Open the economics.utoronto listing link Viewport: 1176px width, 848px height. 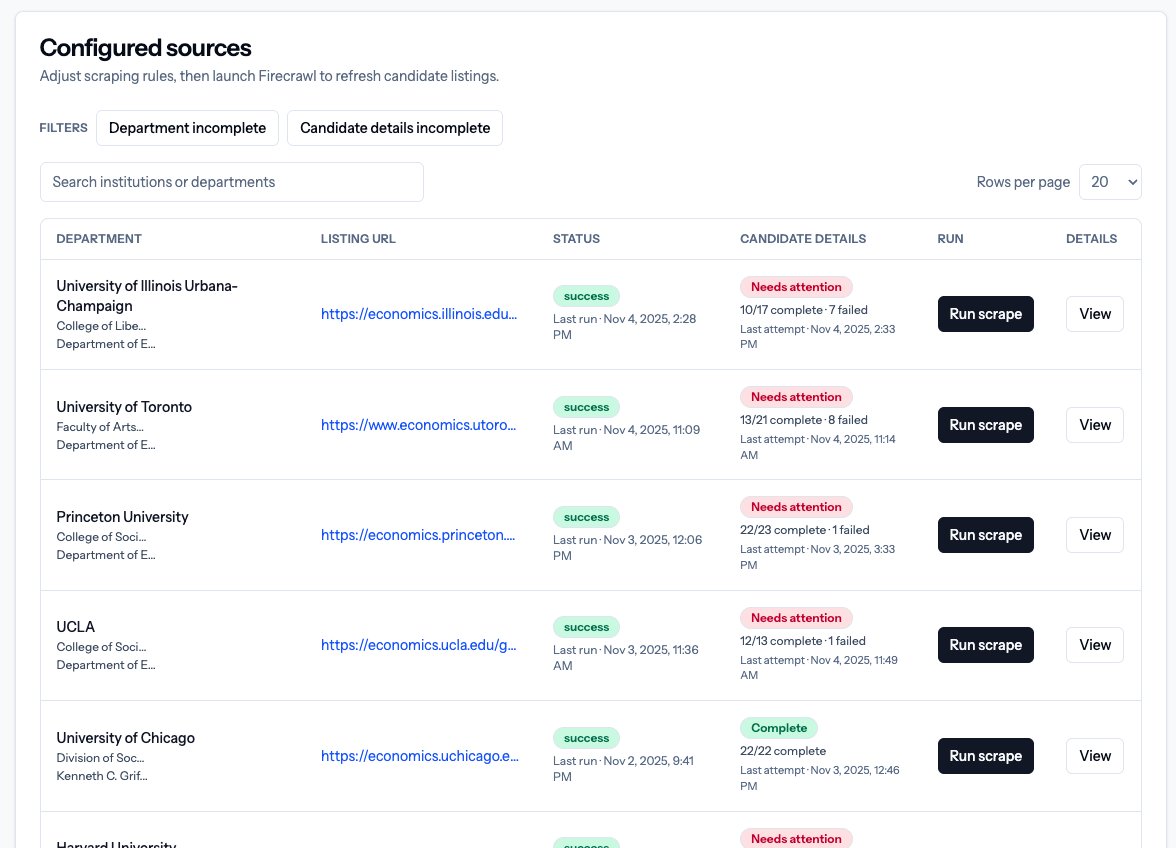418,425
